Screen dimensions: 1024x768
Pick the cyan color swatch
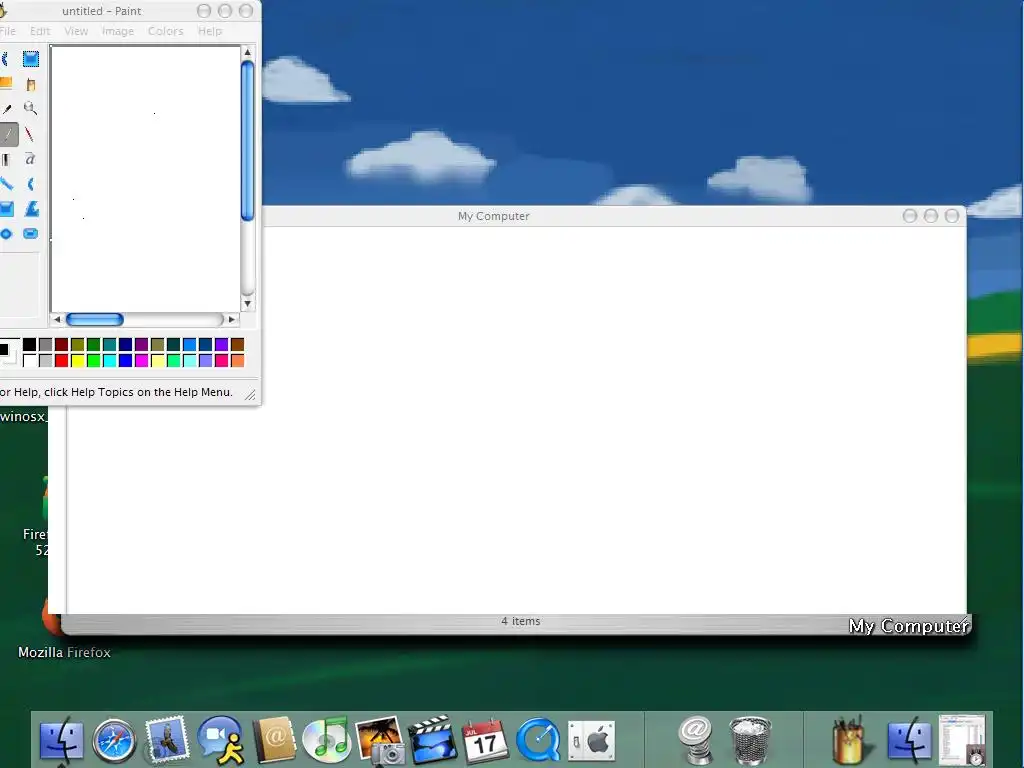point(110,360)
